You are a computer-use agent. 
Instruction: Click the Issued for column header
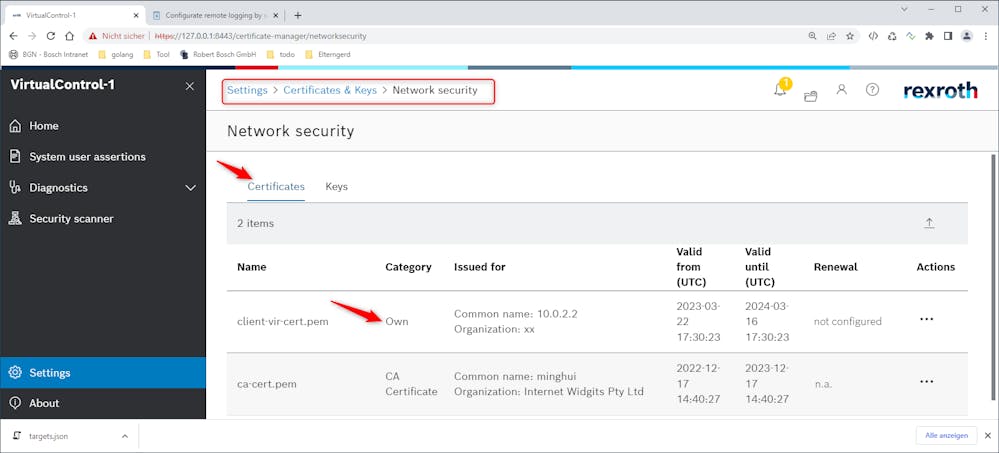(480, 267)
